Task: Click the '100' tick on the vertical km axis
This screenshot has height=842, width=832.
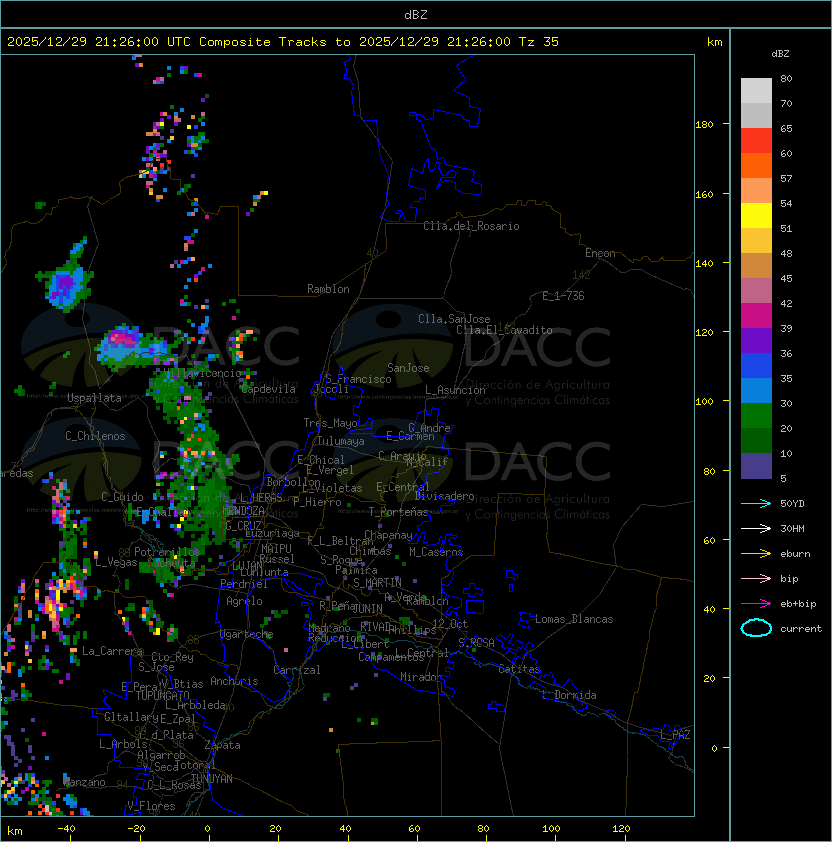Action: coord(704,402)
